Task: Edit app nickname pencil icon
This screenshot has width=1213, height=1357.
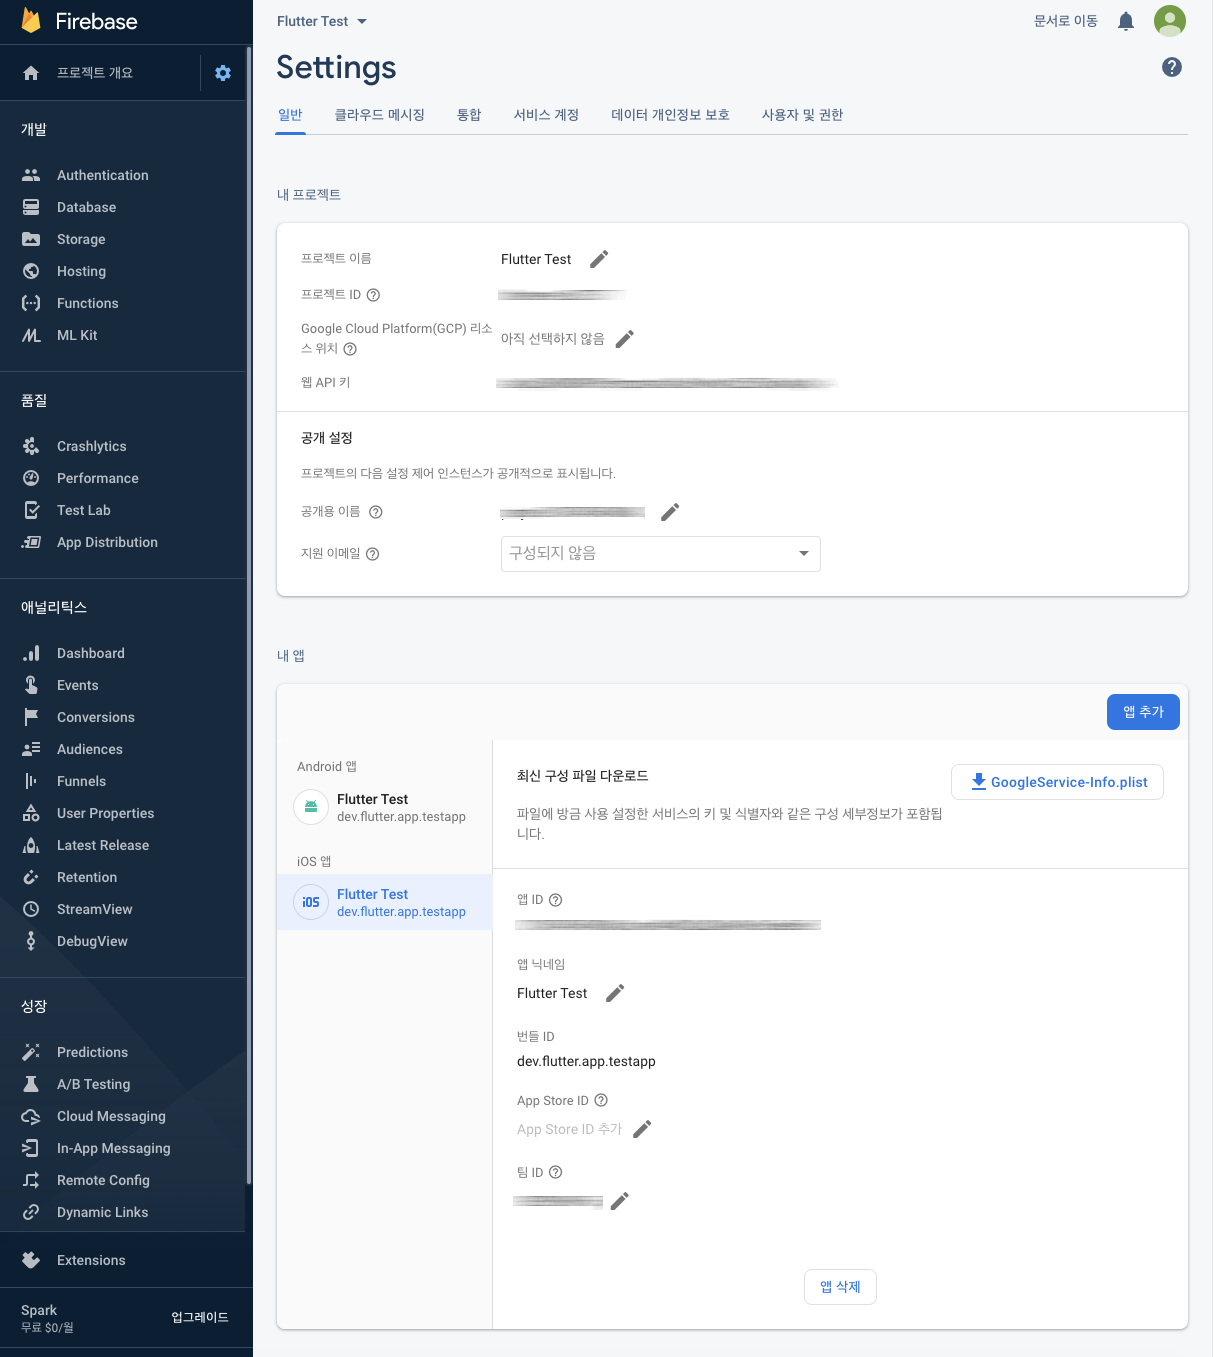Action: pos(615,993)
